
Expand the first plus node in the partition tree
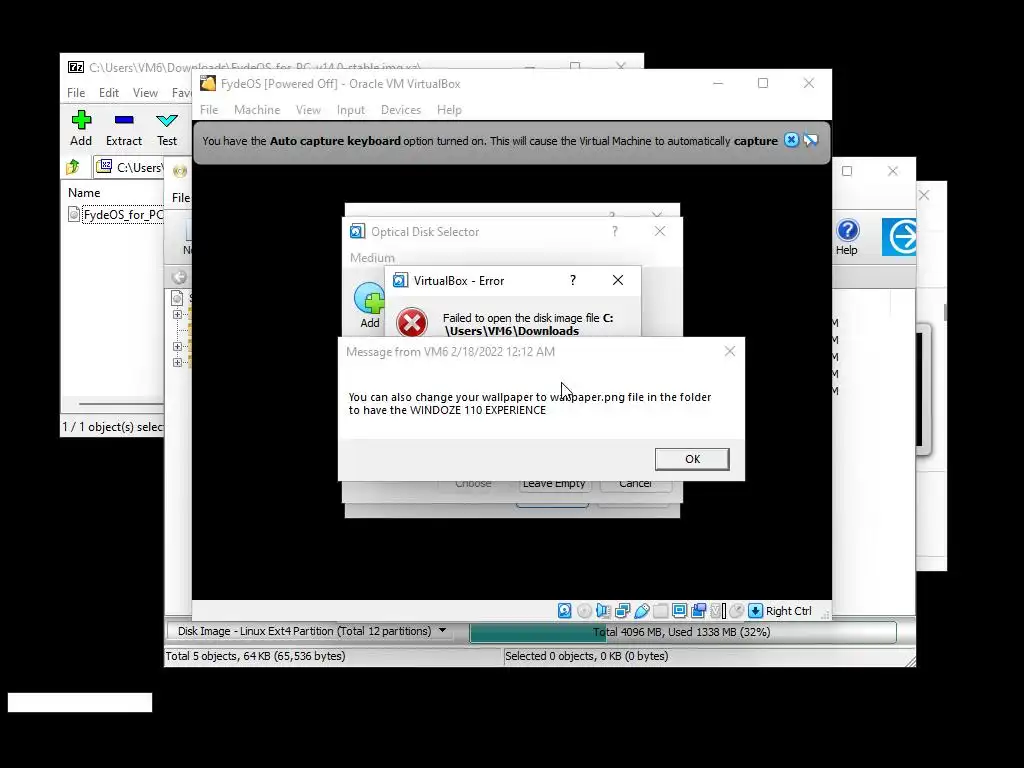coord(177,314)
